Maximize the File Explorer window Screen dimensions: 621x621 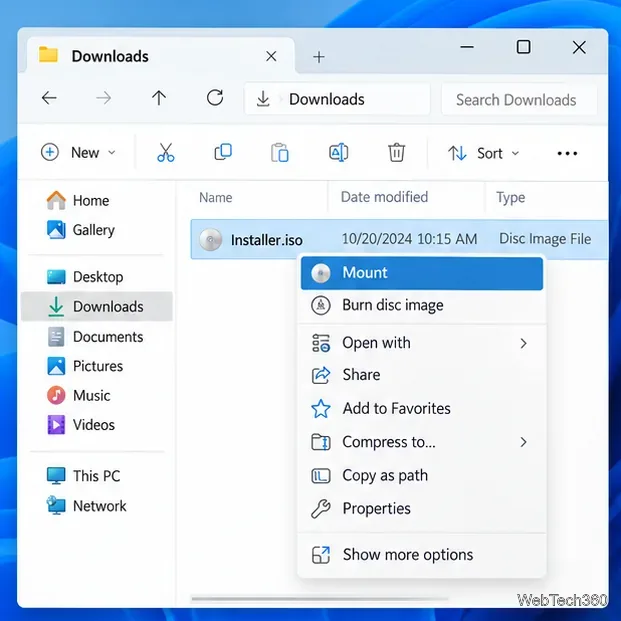(524, 47)
